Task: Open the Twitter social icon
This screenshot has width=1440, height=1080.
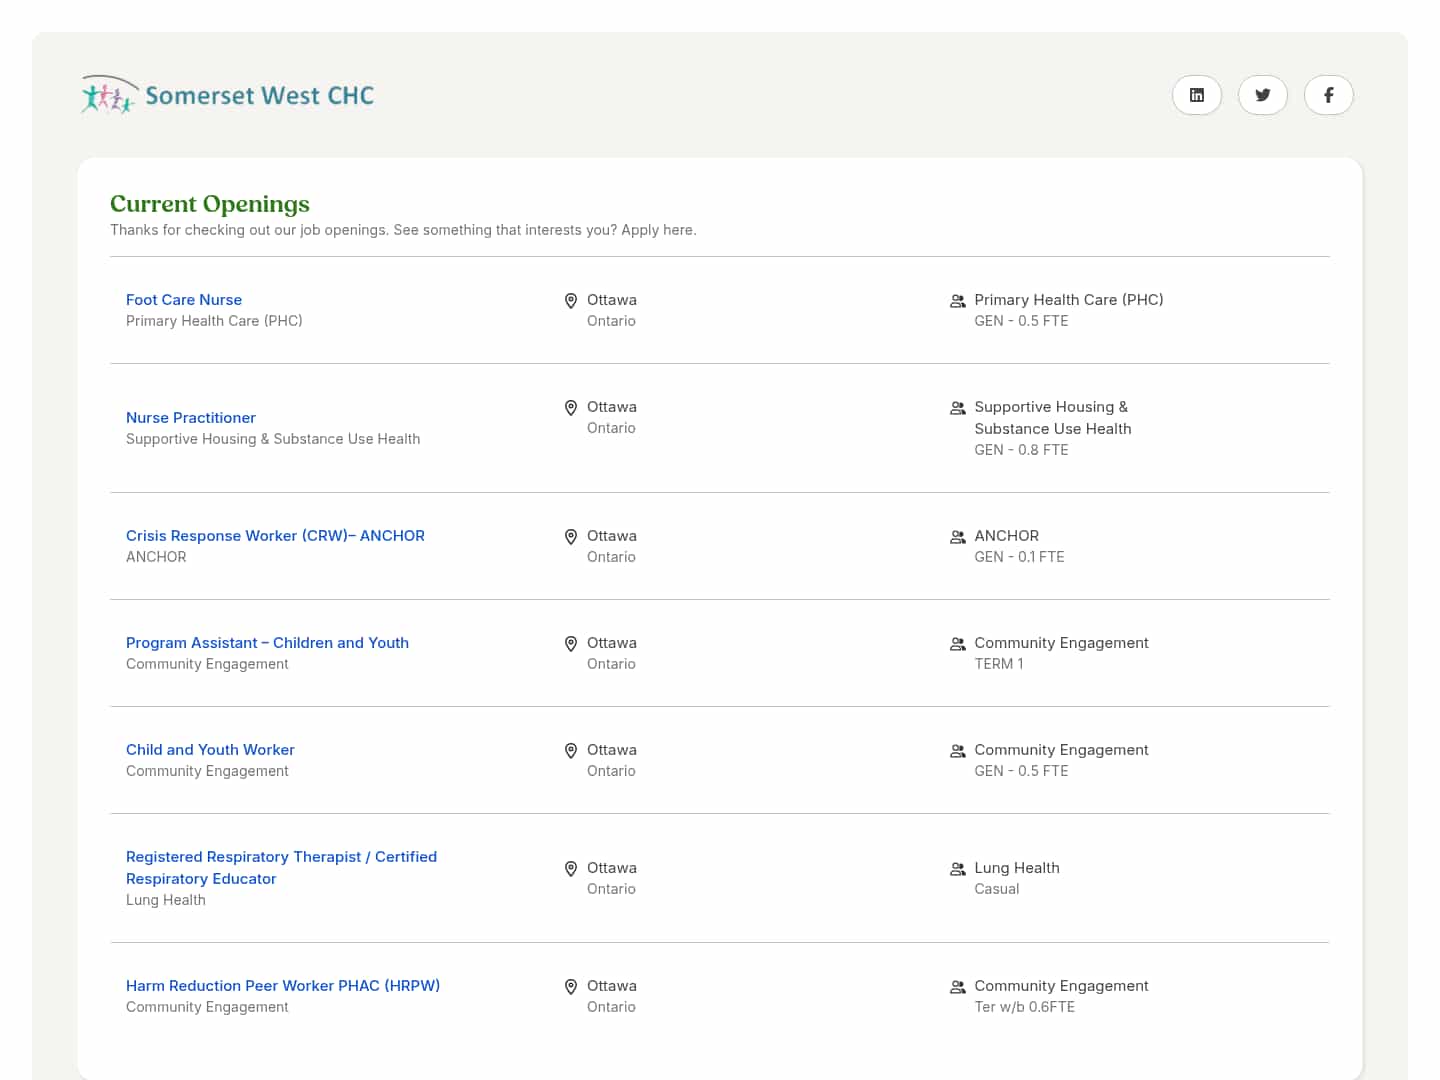Action: [x=1262, y=95]
